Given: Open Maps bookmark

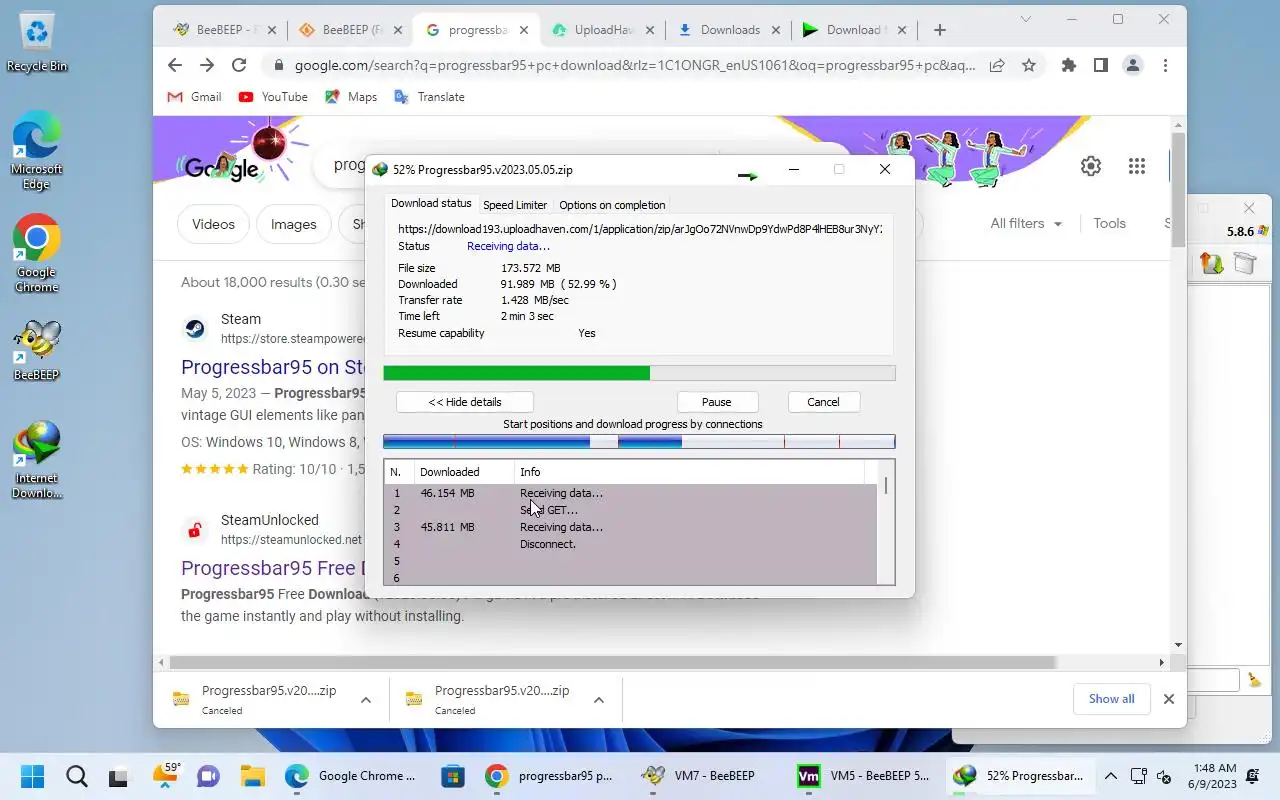Looking at the screenshot, I should click(351, 97).
